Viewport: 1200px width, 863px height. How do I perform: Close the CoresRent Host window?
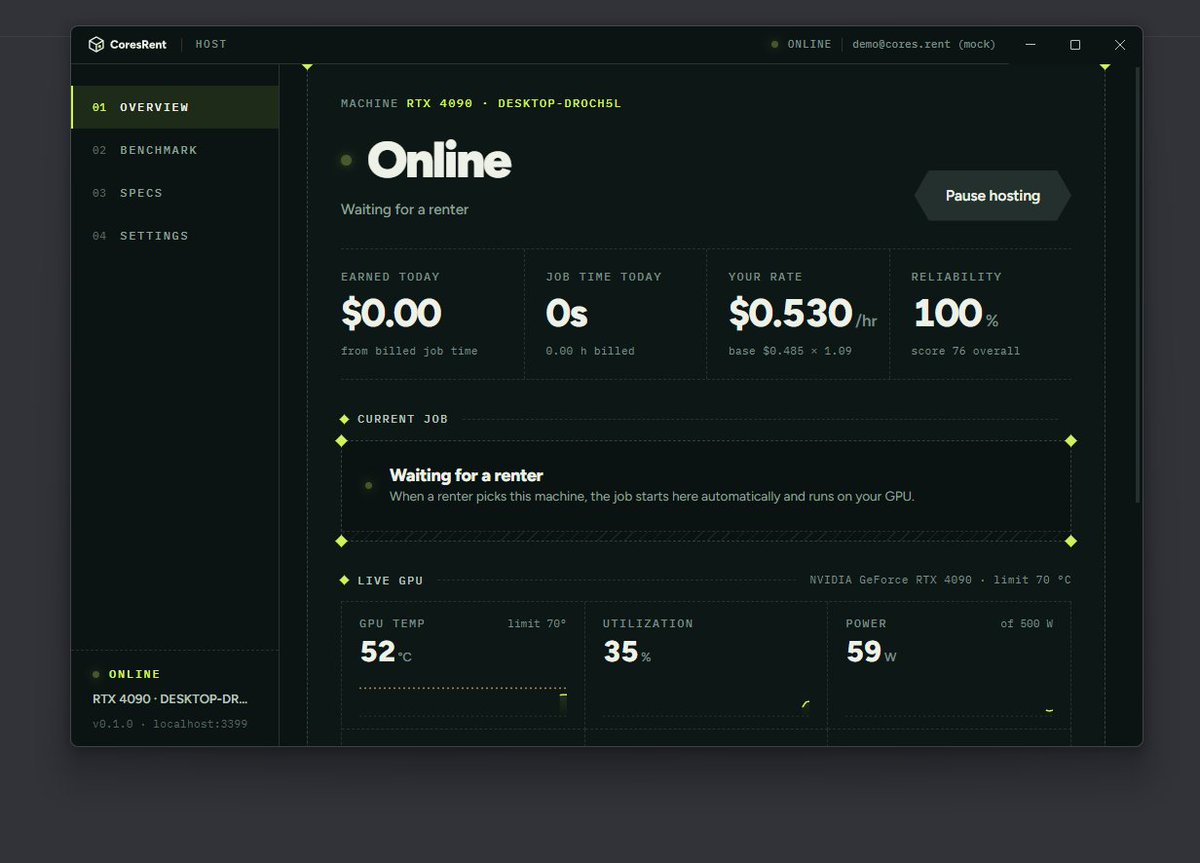coord(1120,45)
